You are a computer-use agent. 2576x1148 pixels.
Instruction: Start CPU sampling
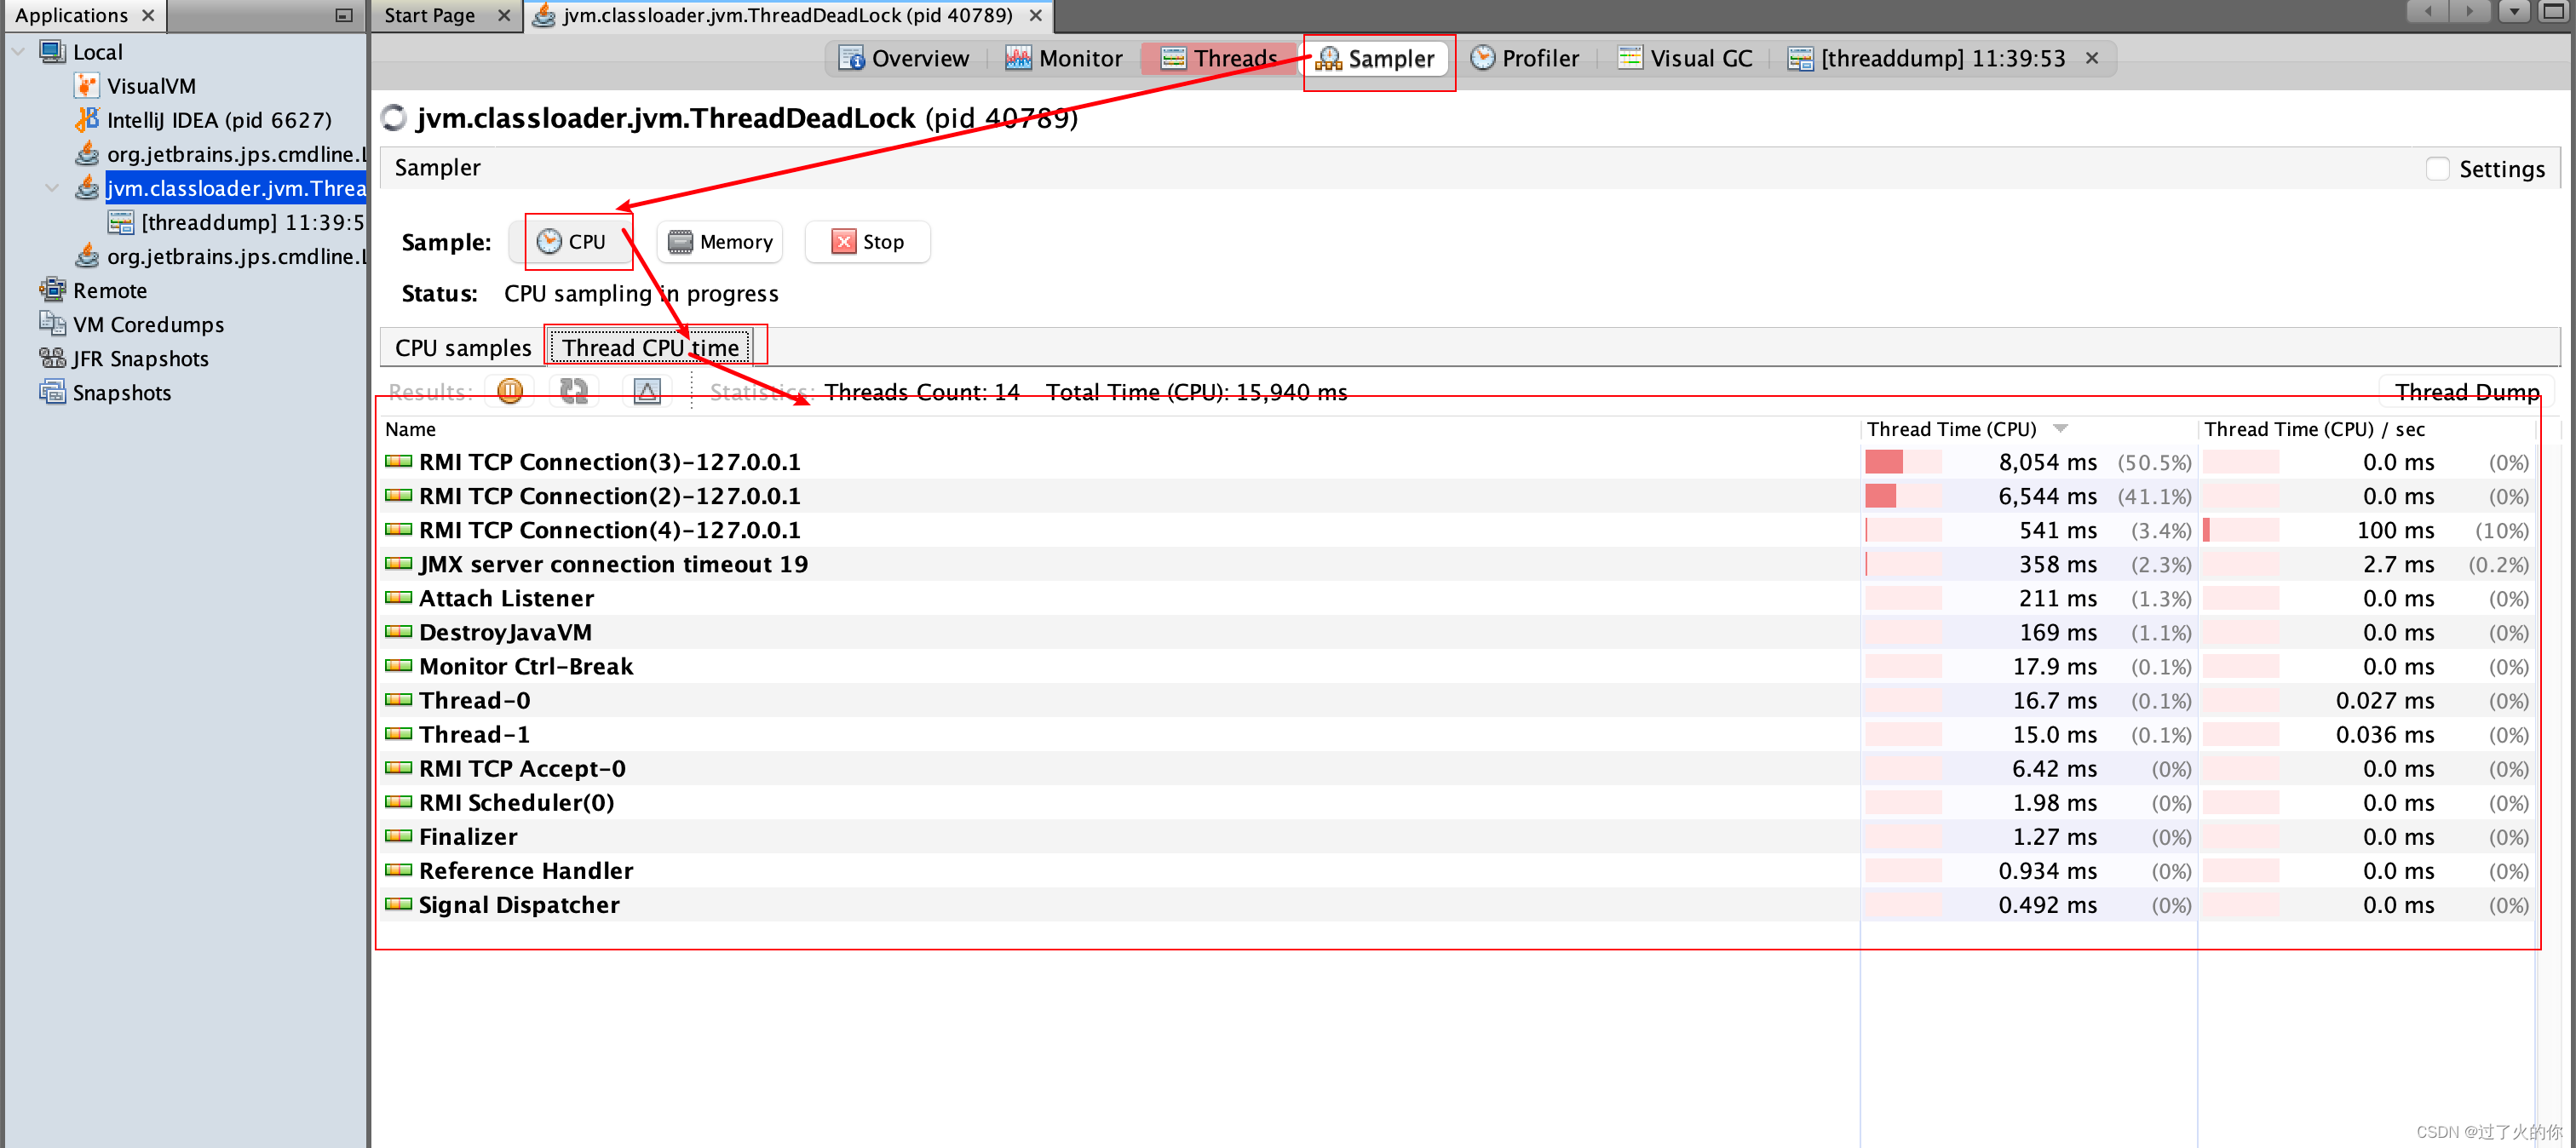(x=572, y=242)
